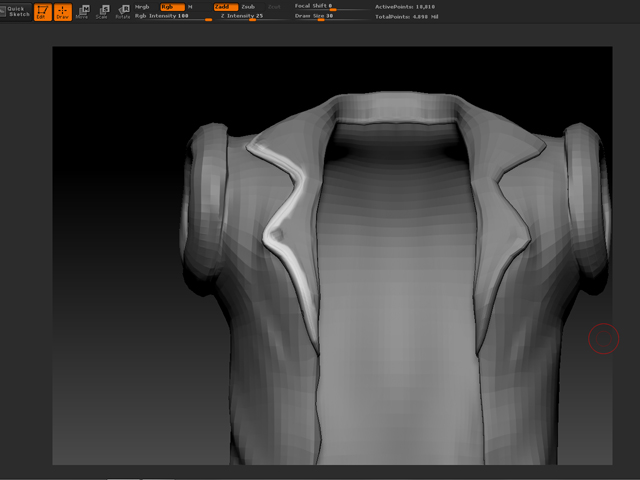Click the TotalPoints count readout
The width and height of the screenshot is (640, 480).
coord(406,17)
